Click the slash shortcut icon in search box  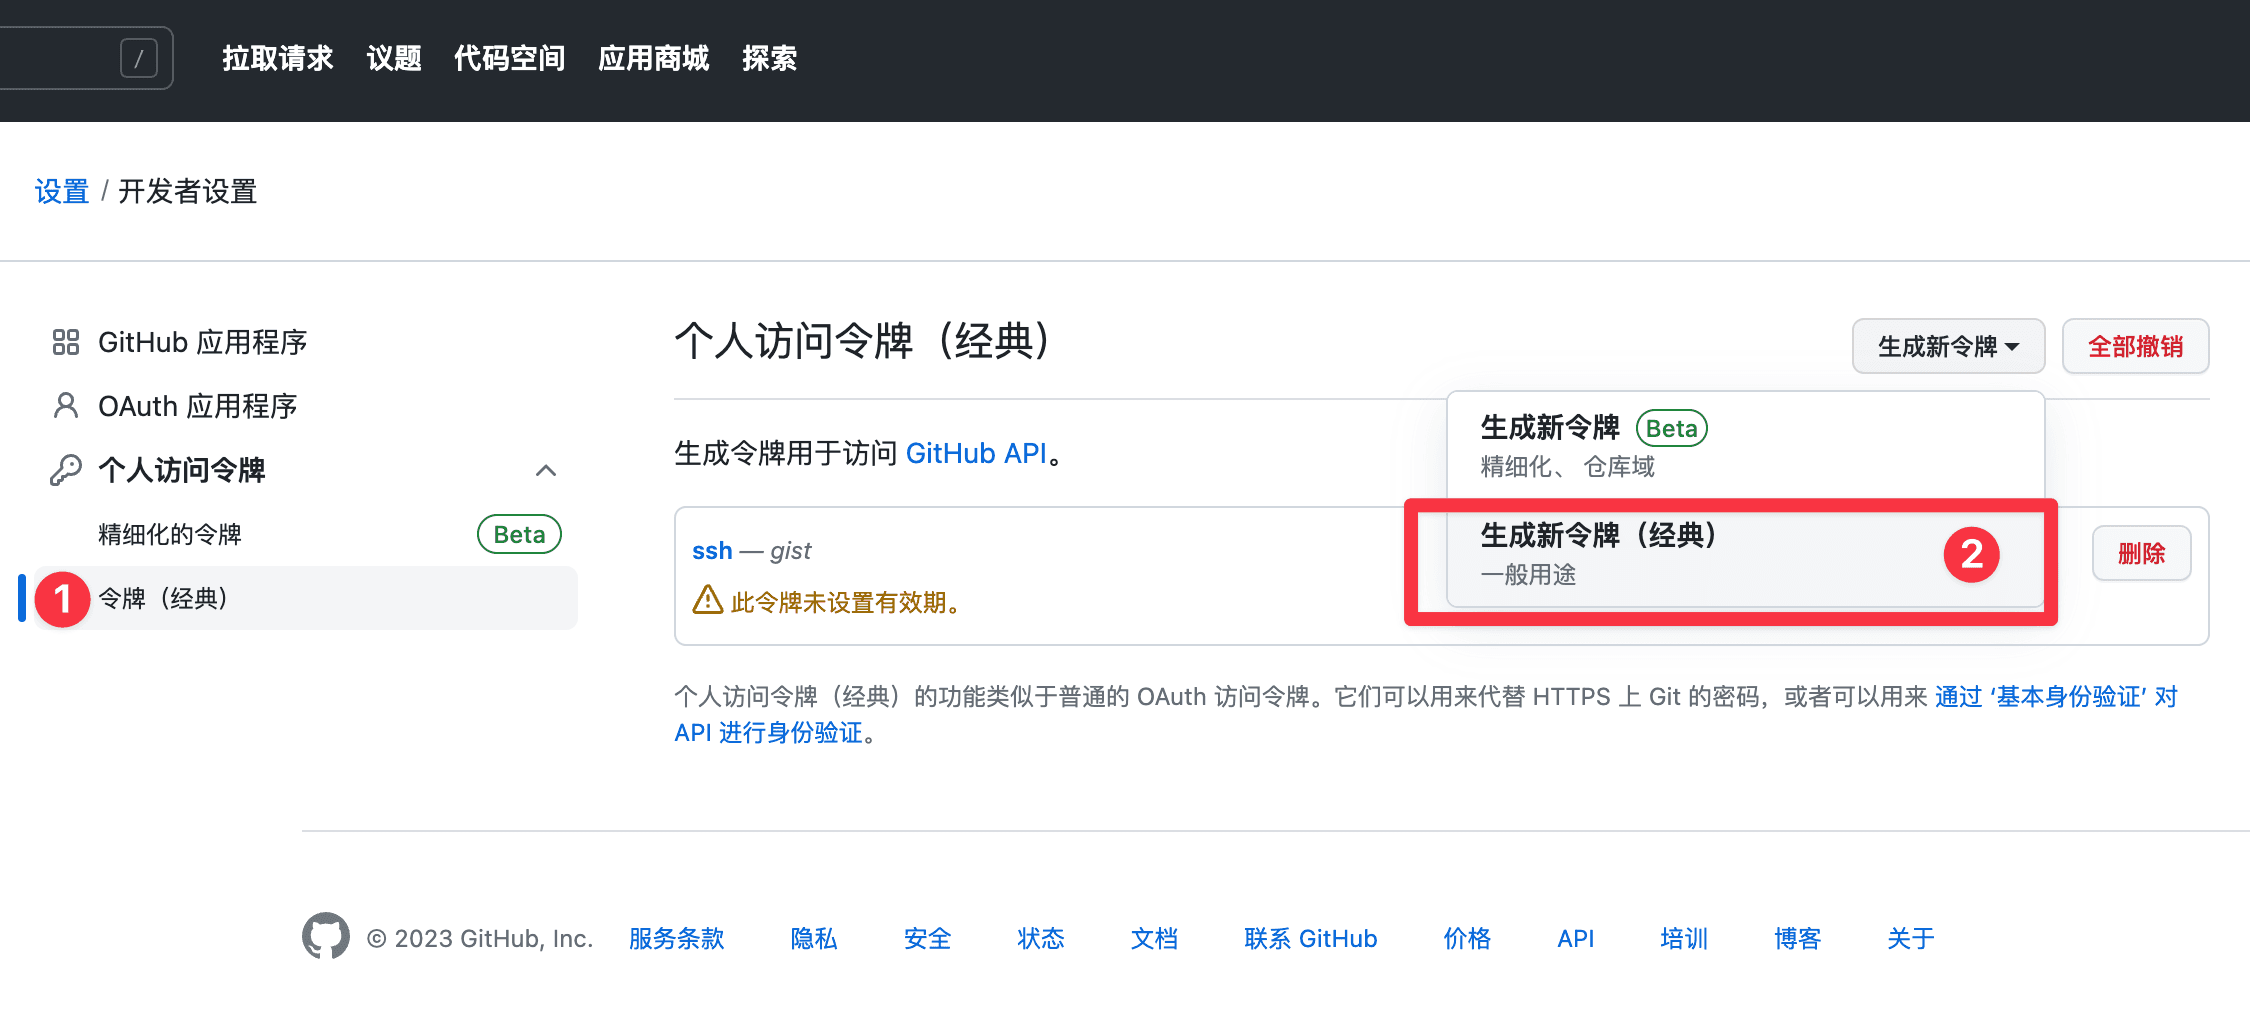pos(139,58)
